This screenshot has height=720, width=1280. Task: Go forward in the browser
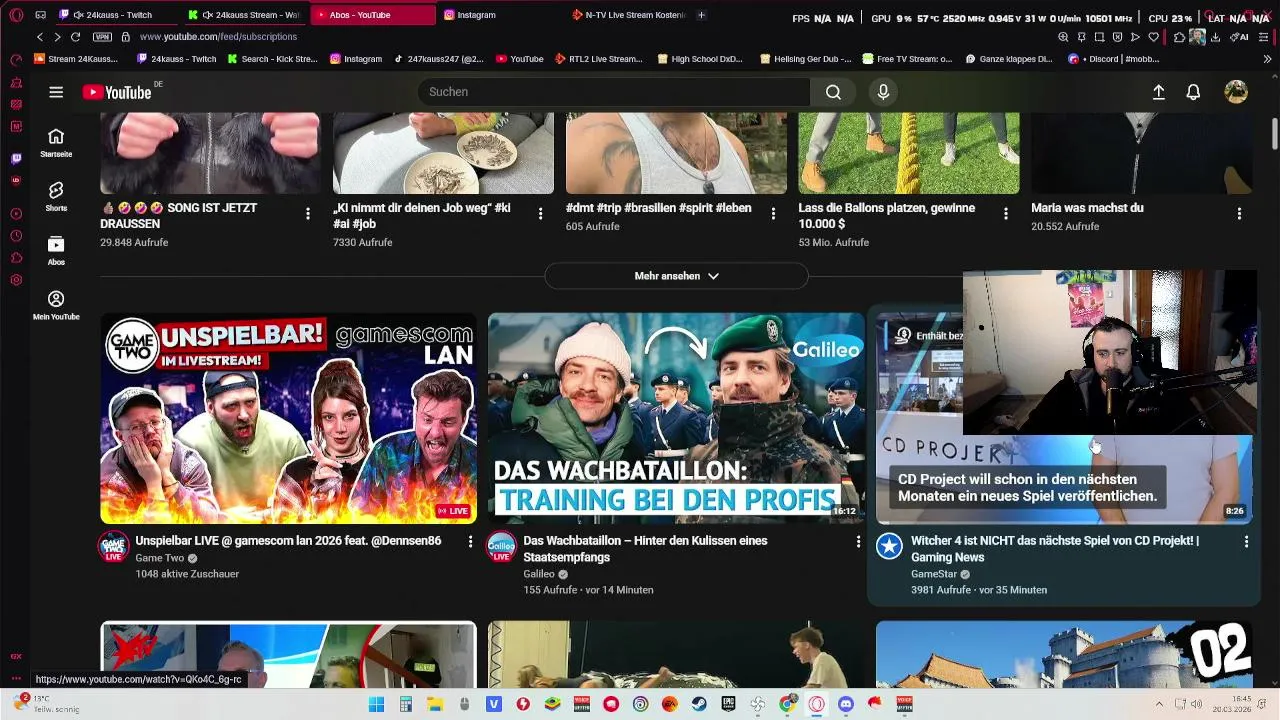[x=57, y=37]
